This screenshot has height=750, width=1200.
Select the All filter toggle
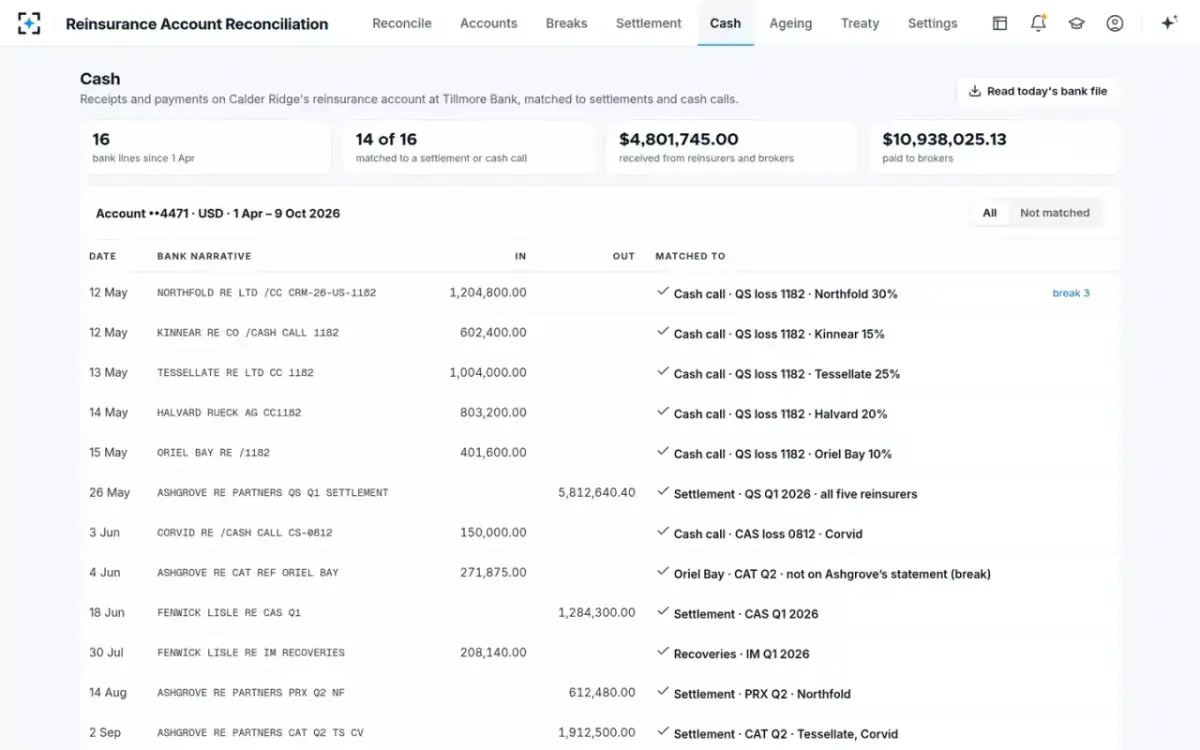(x=990, y=213)
